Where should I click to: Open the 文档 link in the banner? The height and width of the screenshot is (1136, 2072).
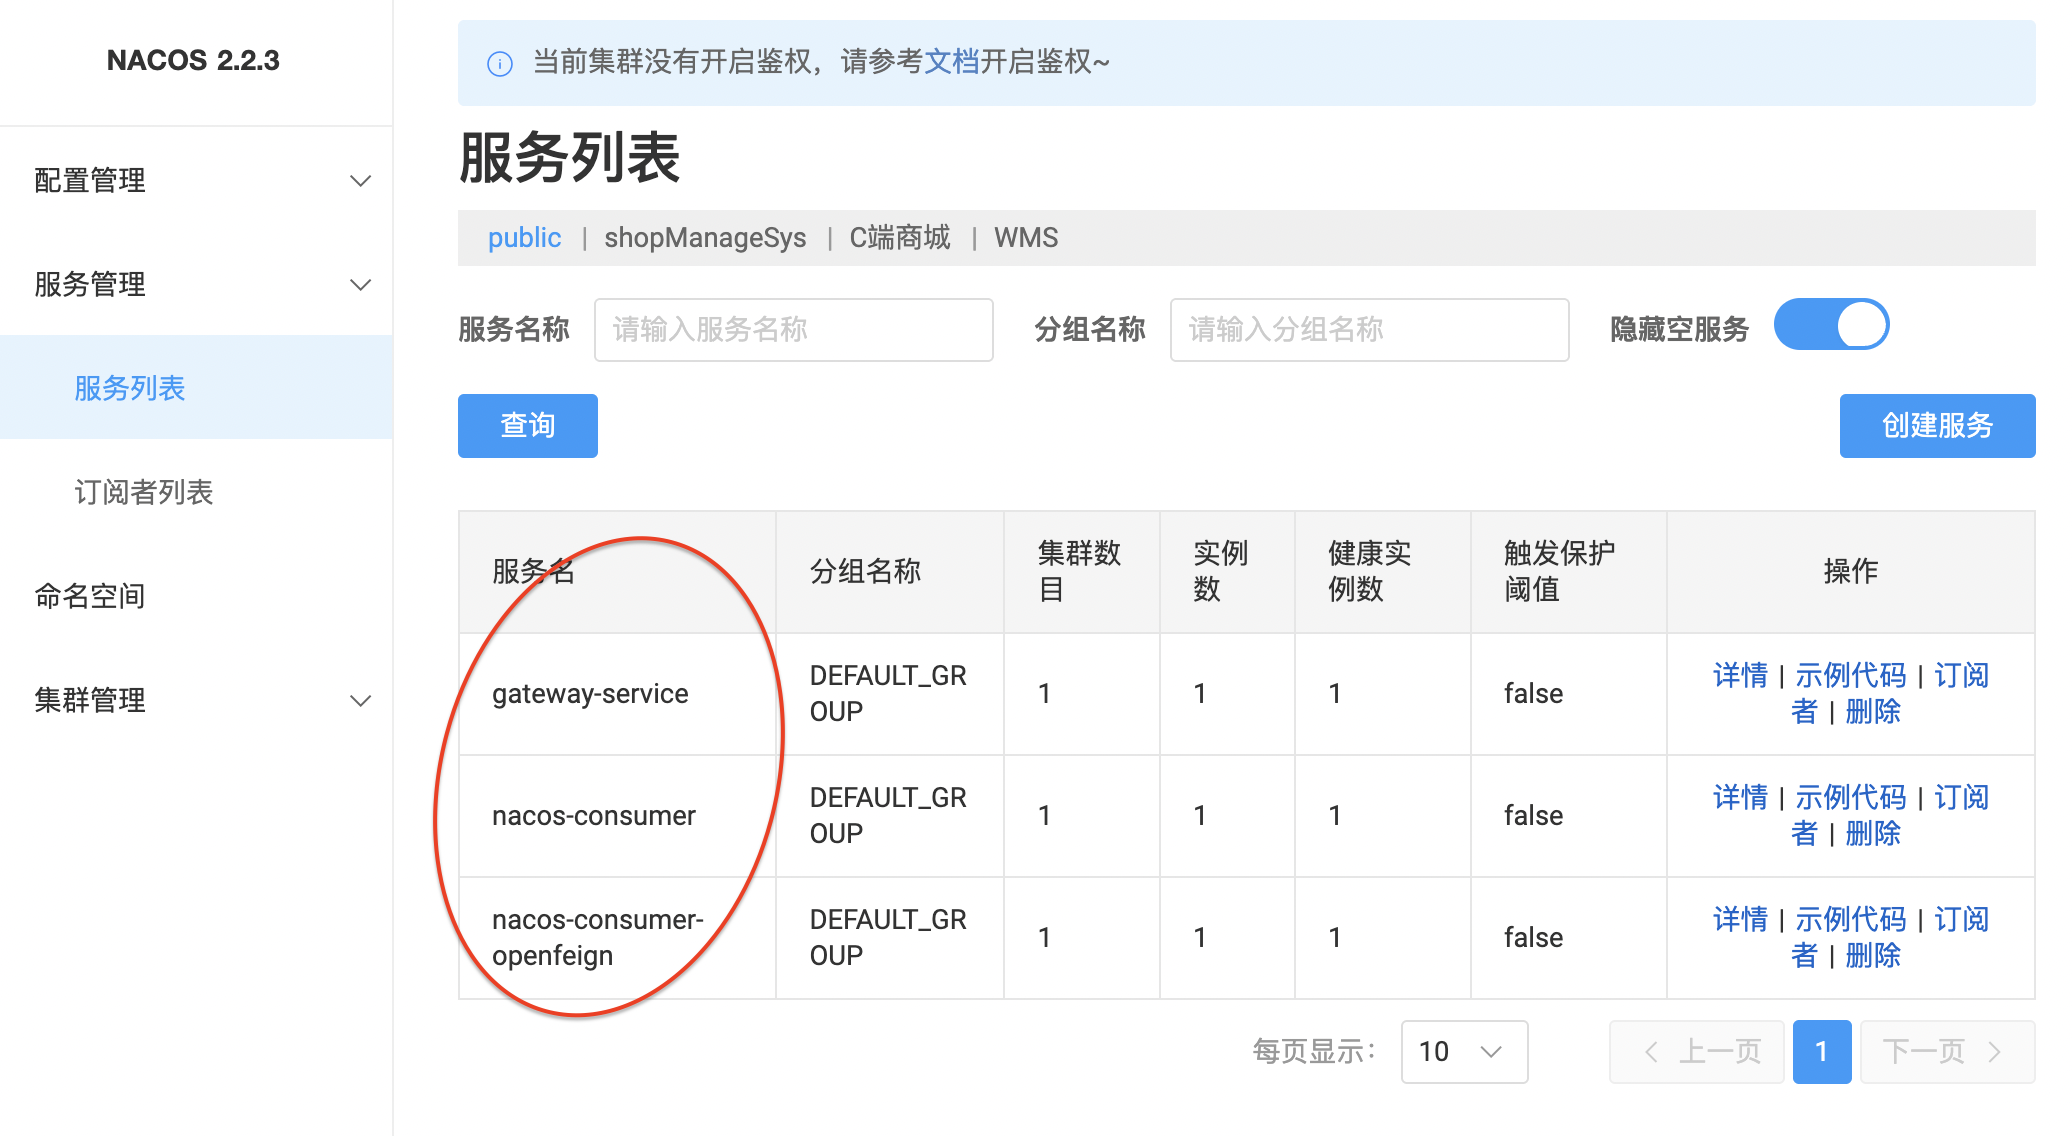951,62
